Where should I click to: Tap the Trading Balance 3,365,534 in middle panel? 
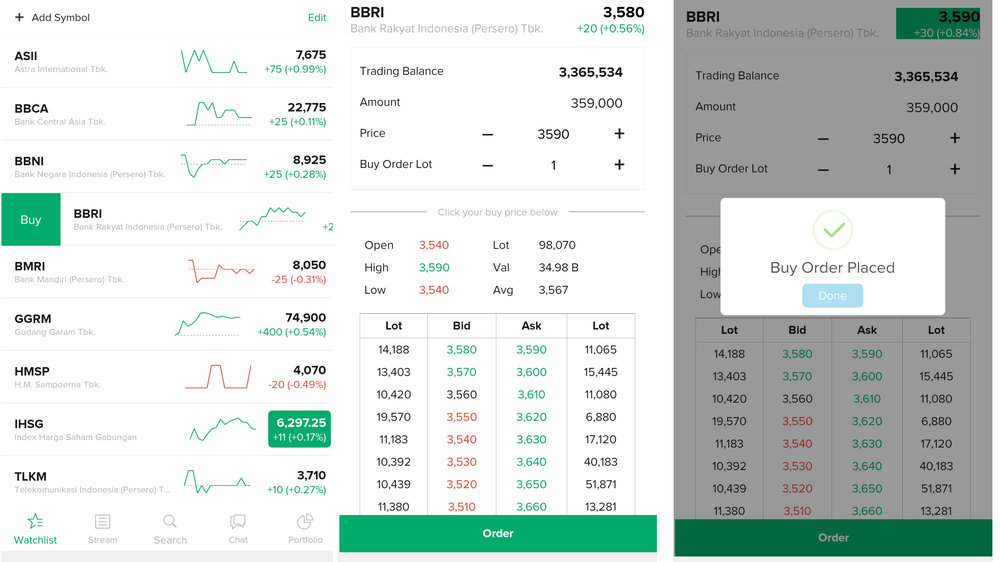point(591,72)
